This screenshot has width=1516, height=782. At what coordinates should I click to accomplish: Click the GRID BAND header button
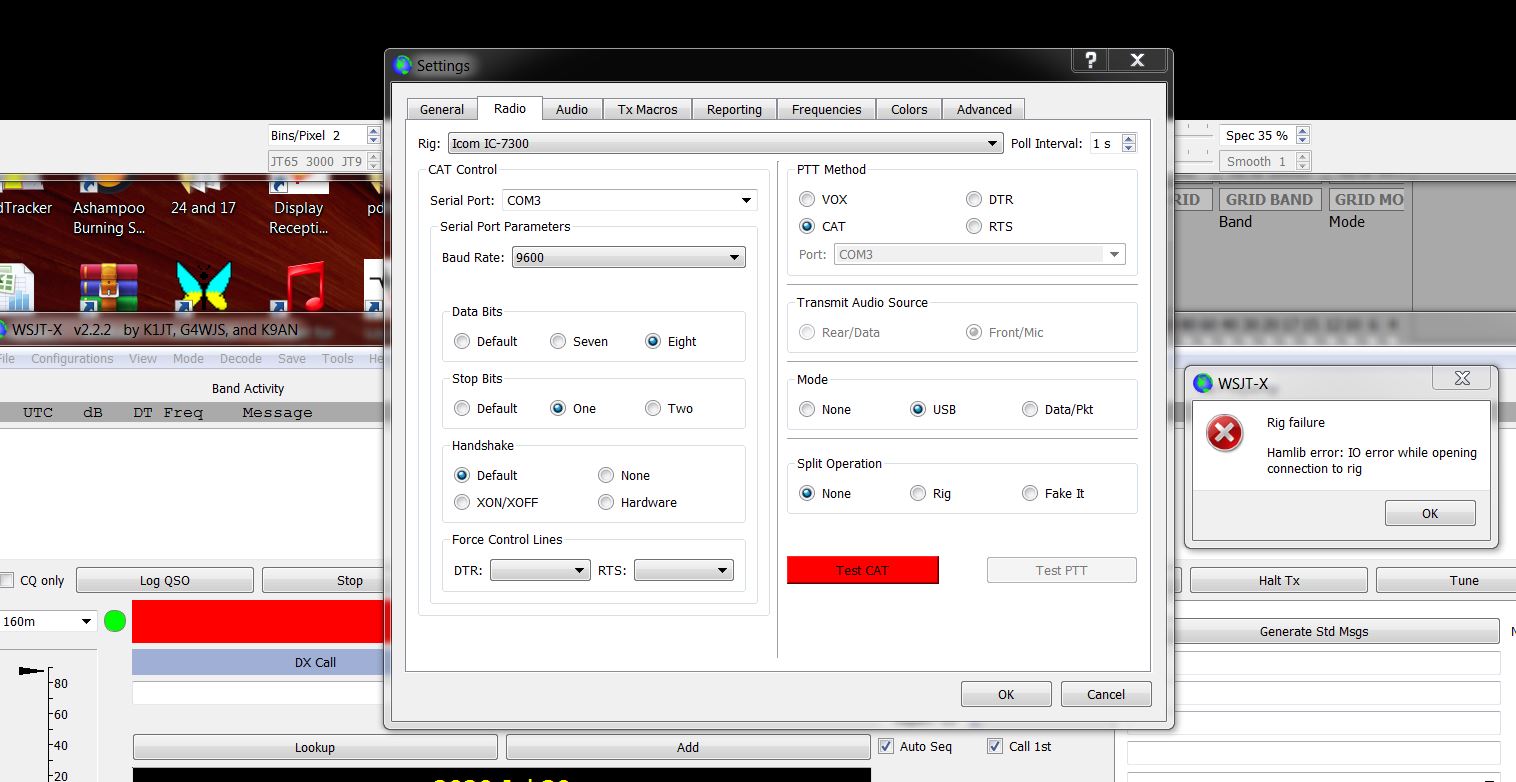pos(1270,199)
